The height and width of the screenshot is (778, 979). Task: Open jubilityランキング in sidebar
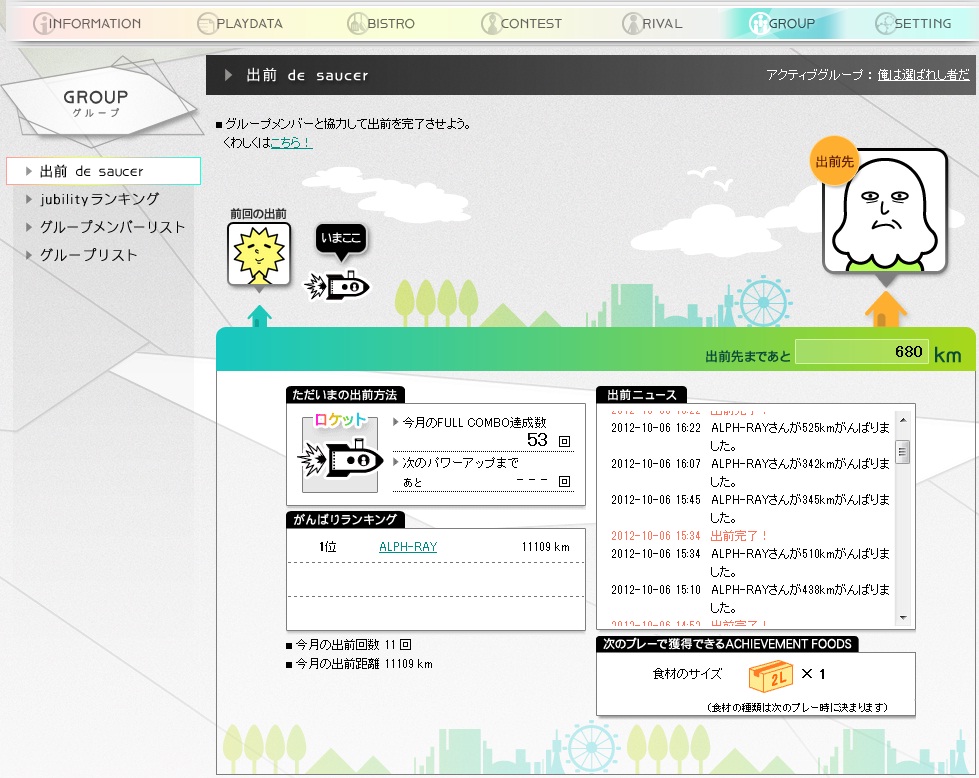(x=99, y=199)
